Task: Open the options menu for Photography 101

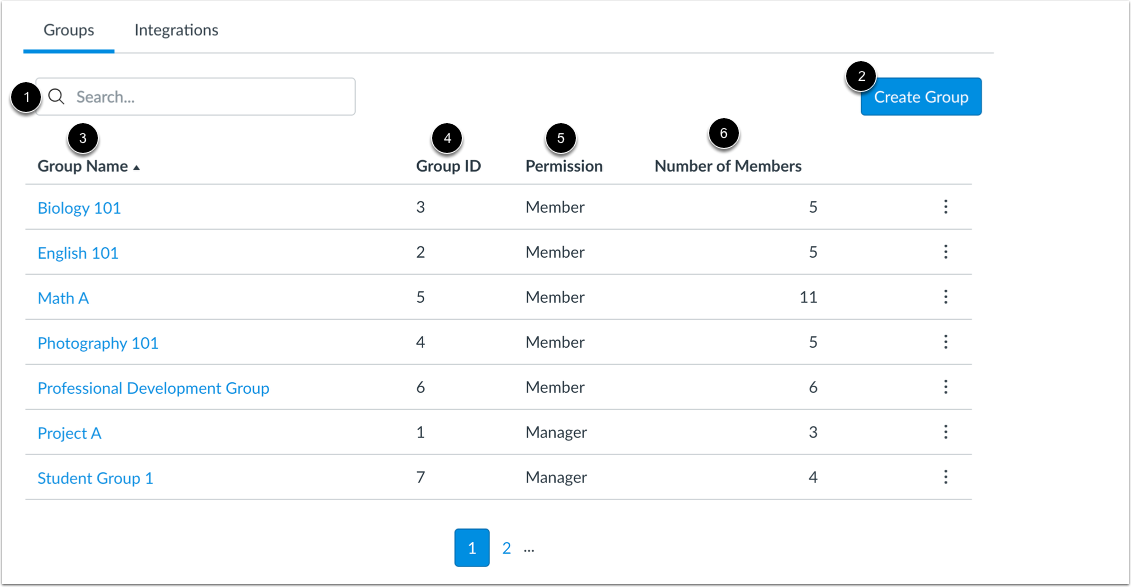Action: [x=946, y=342]
